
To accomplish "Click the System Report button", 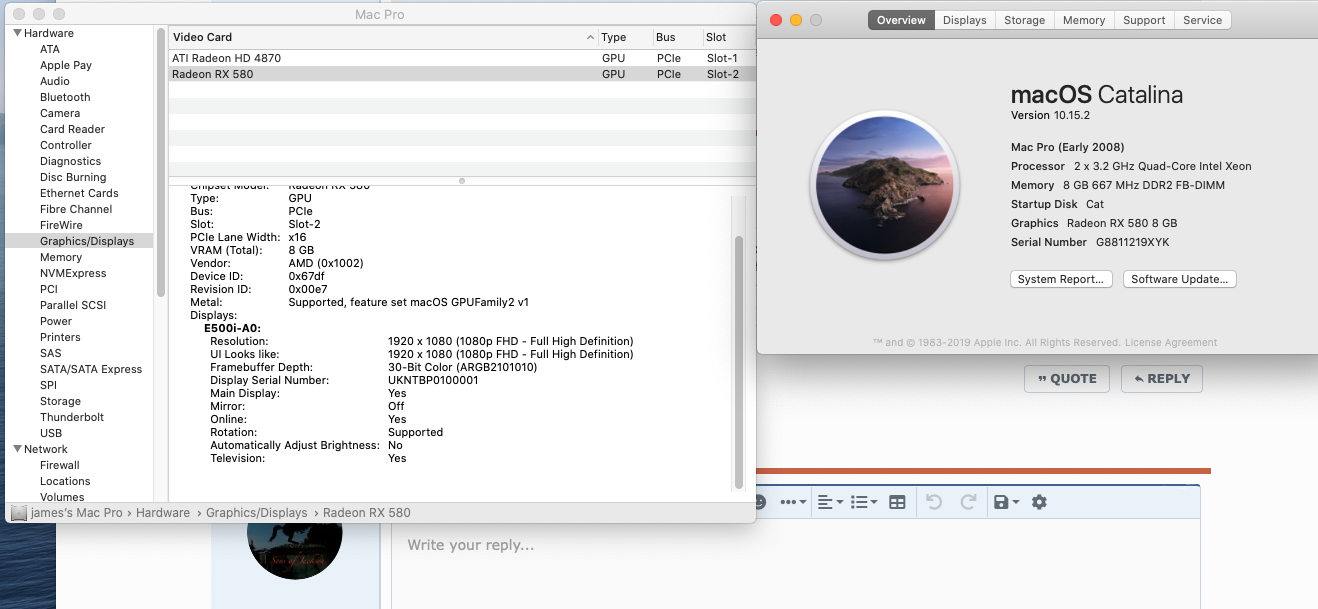I will (x=1061, y=279).
